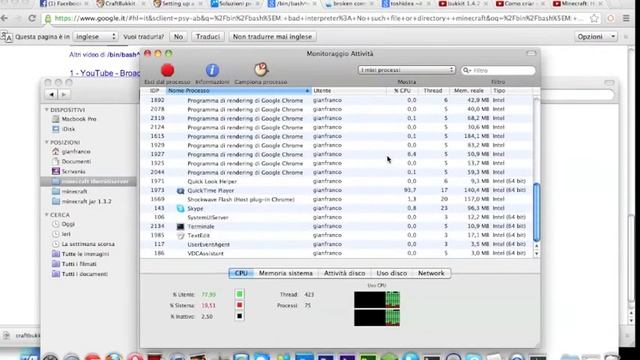640x360 pixels.
Task: Click the Campiona processo icon
Action: [x=261, y=70]
